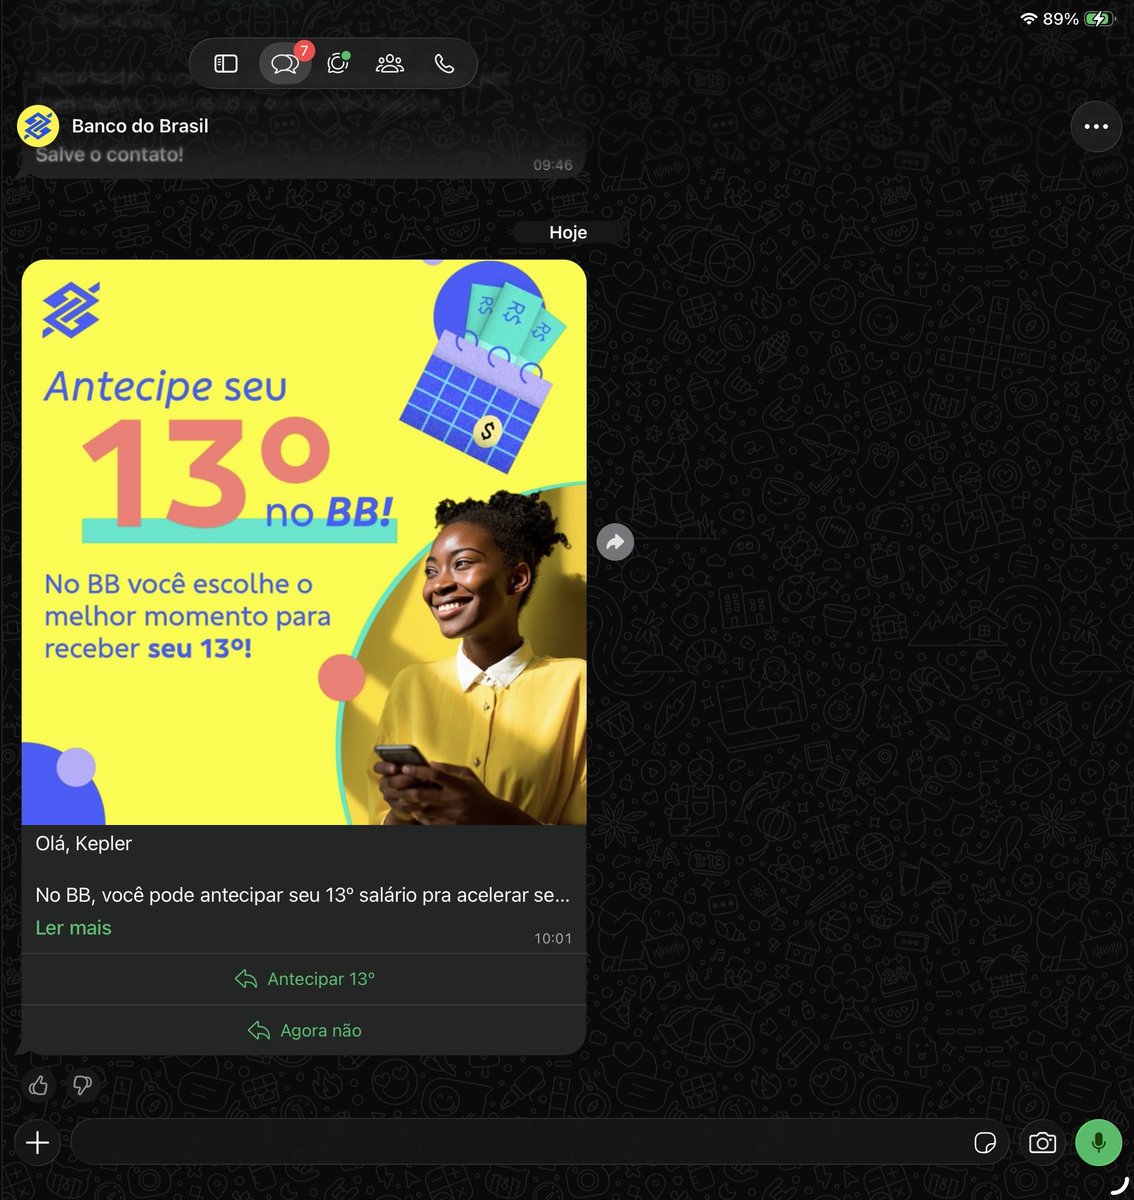Tap the green microphone voice button
1134x1200 pixels.
click(x=1098, y=1143)
